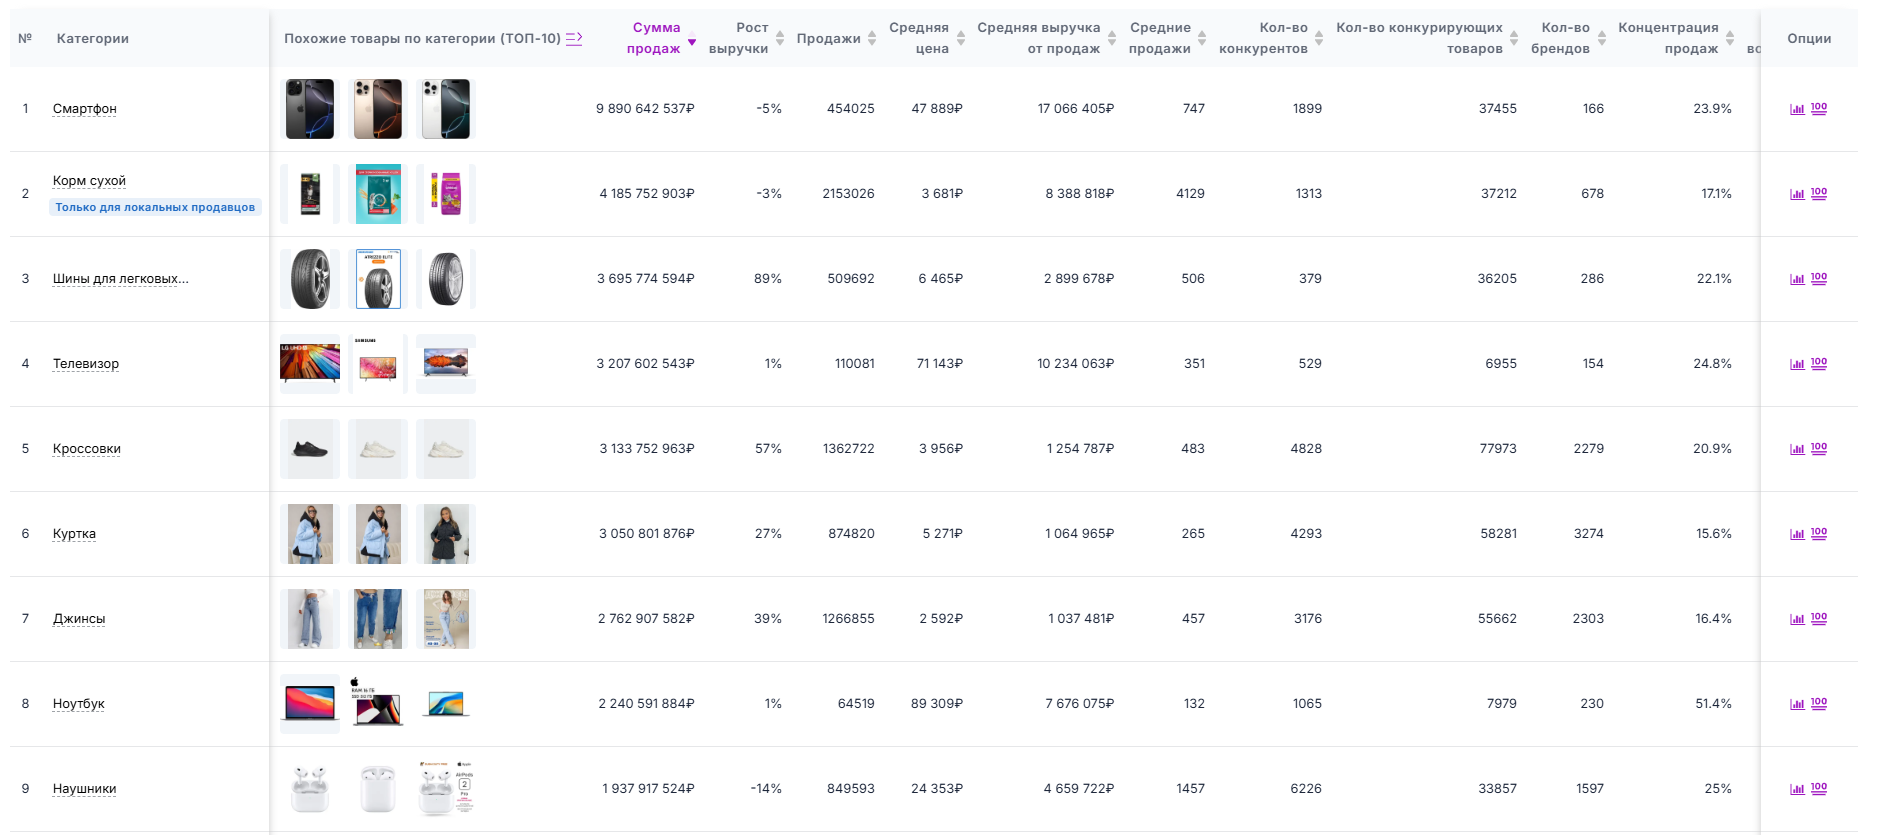Select the 89% revenue growth cell
Image resolution: width=1879 pixels, height=835 pixels.
coord(768,279)
